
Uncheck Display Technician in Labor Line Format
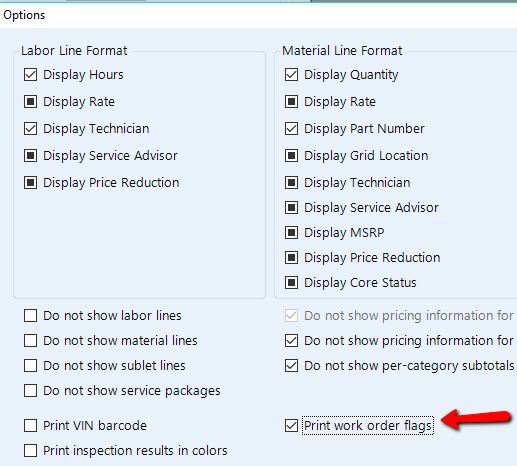pyautogui.click(x=30, y=129)
